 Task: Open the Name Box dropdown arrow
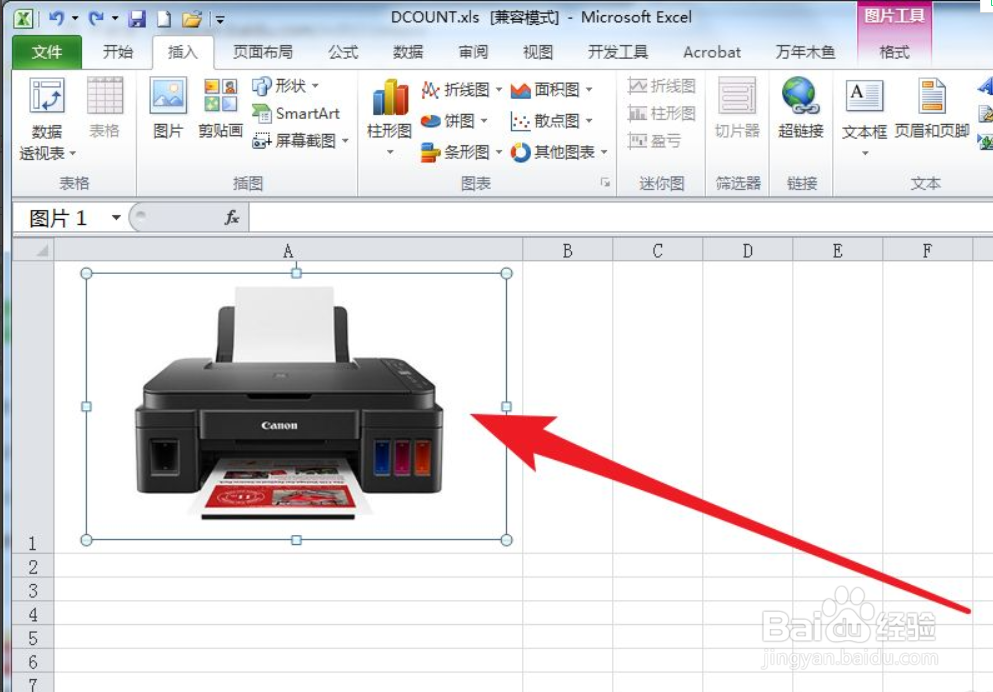pos(116,218)
